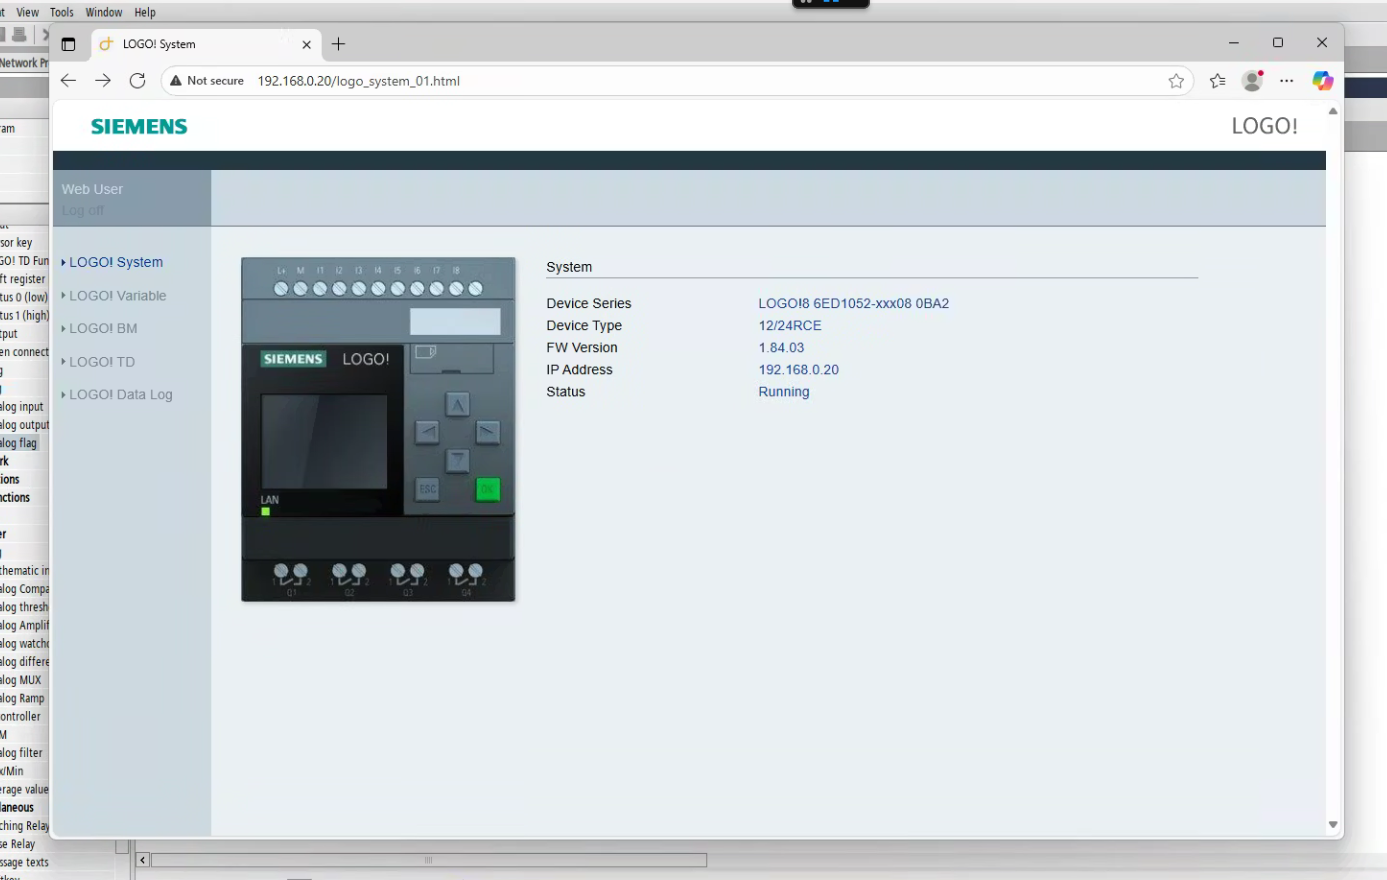Image resolution: width=1387 pixels, height=880 pixels.
Task: Select the address bar URL 192.168.0.20
Action: [359, 81]
